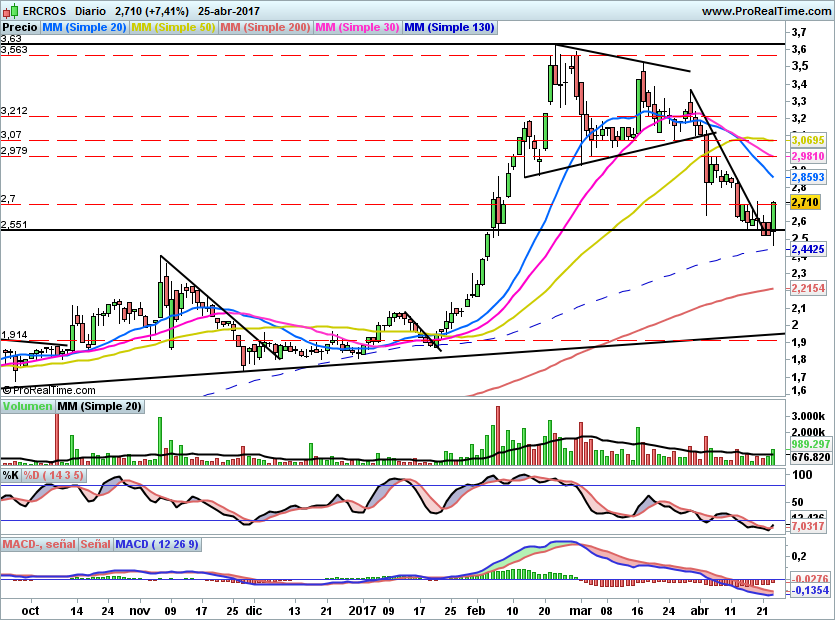Click the 2017 marker on the time axis
This screenshot has width=835, height=620.
(360, 609)
